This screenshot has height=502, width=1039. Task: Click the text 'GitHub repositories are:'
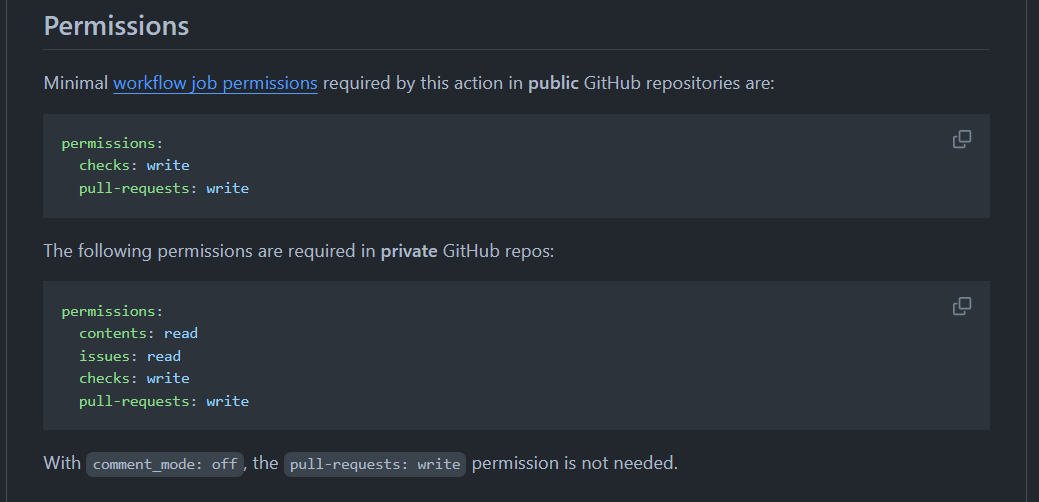tap(679, 83)
